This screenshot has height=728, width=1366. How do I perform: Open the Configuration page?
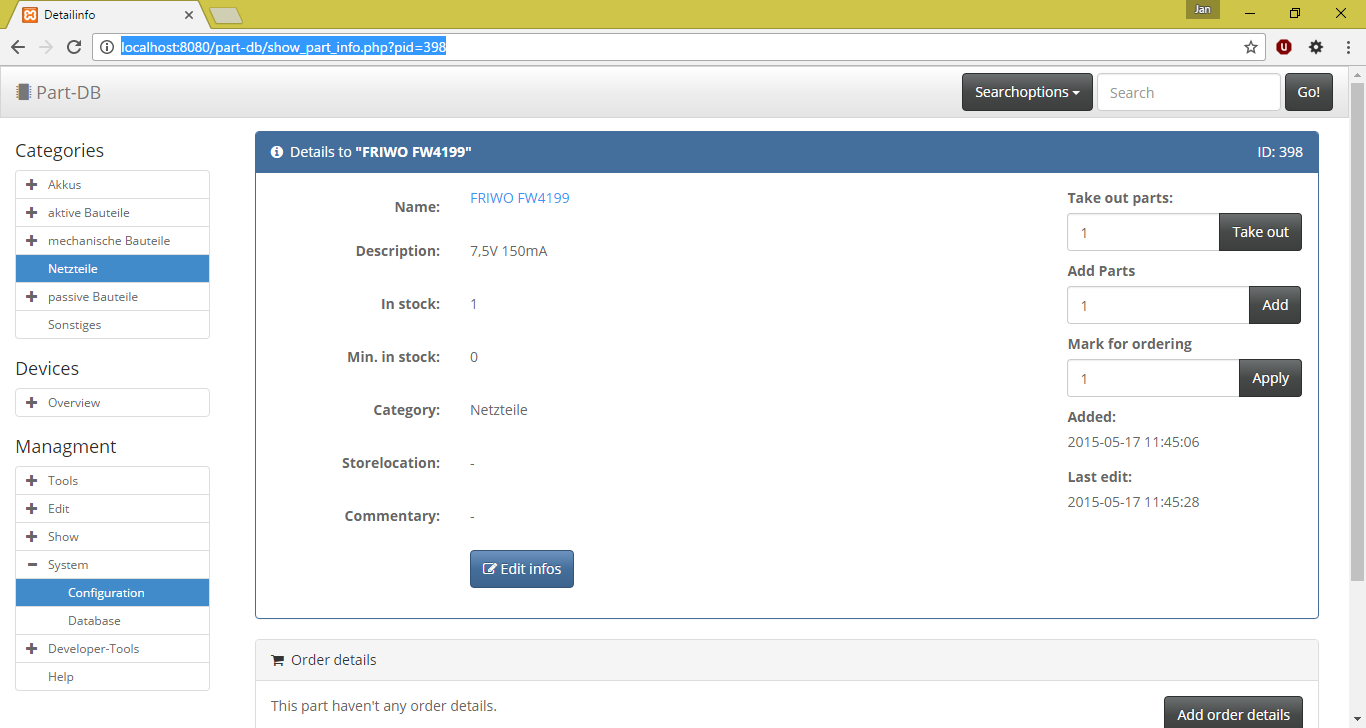coord(112,593)
